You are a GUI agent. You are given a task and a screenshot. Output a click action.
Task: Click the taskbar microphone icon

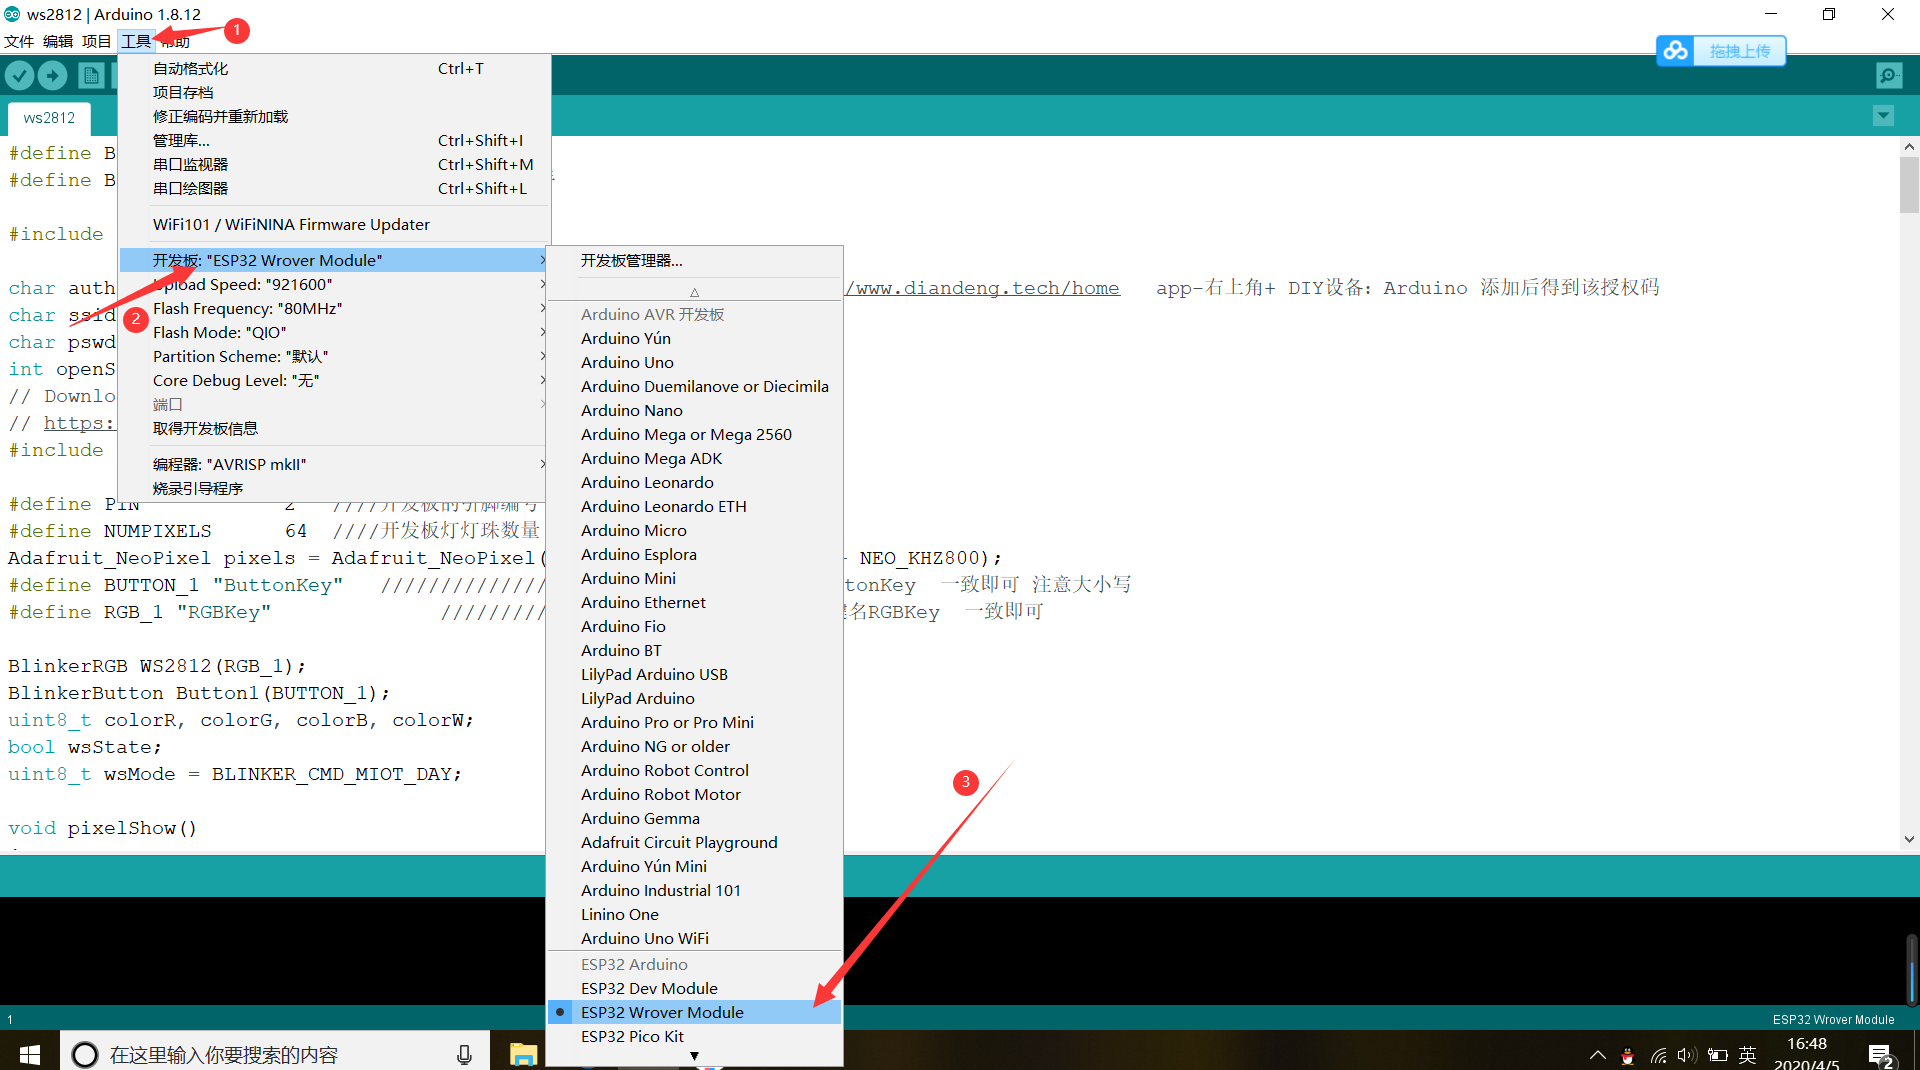coord(464,1054)
